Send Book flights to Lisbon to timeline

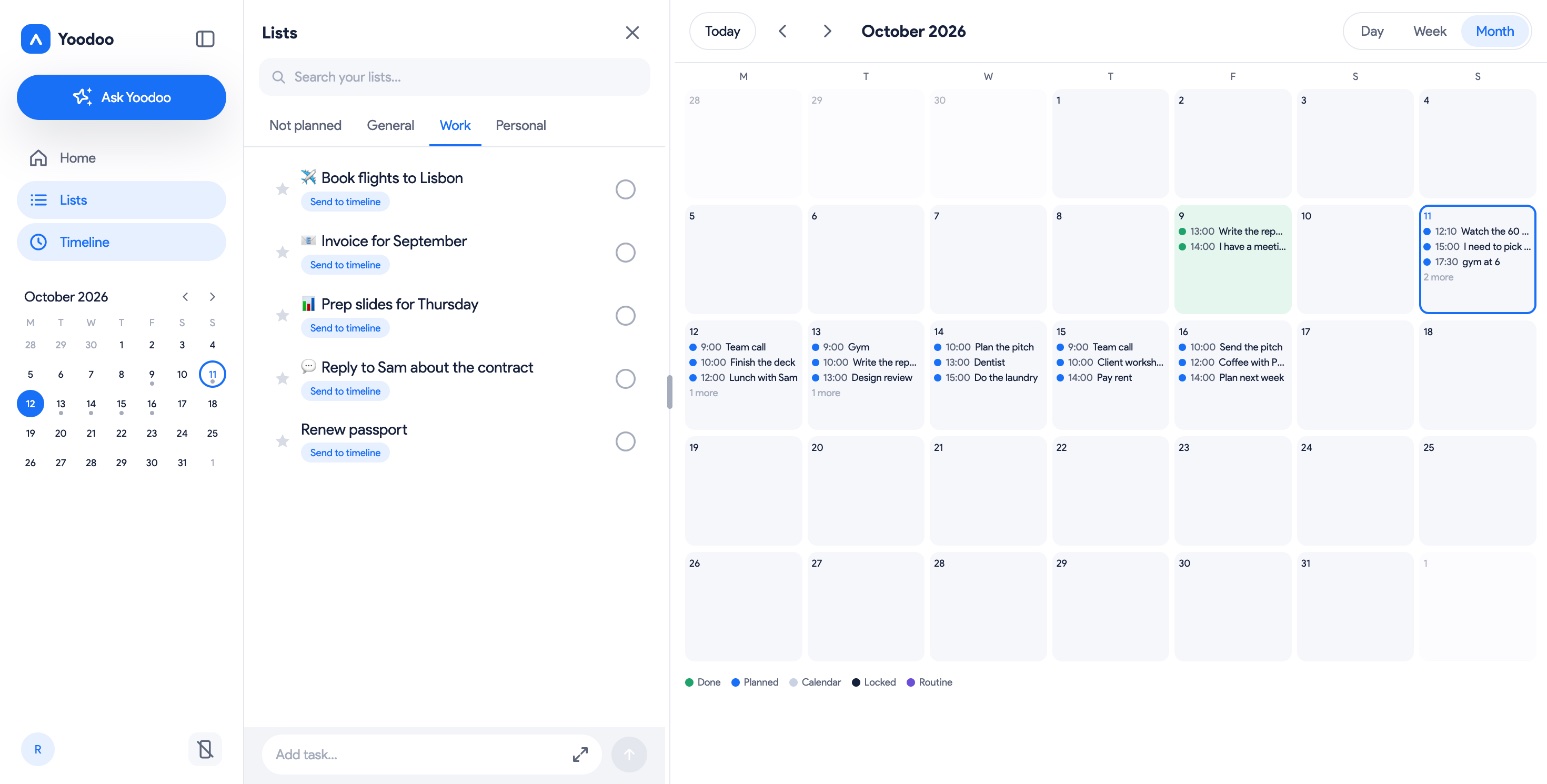[x=345, y=202]
